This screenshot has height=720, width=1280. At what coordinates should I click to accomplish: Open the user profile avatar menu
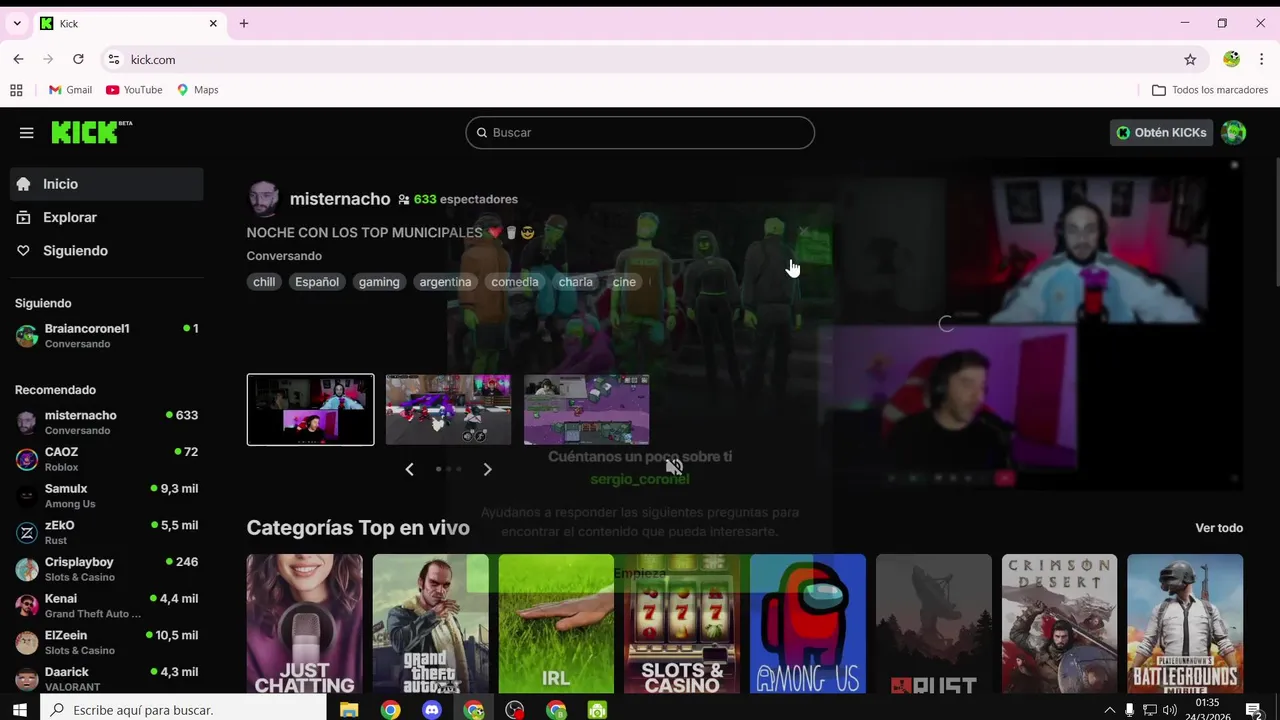1234,132
